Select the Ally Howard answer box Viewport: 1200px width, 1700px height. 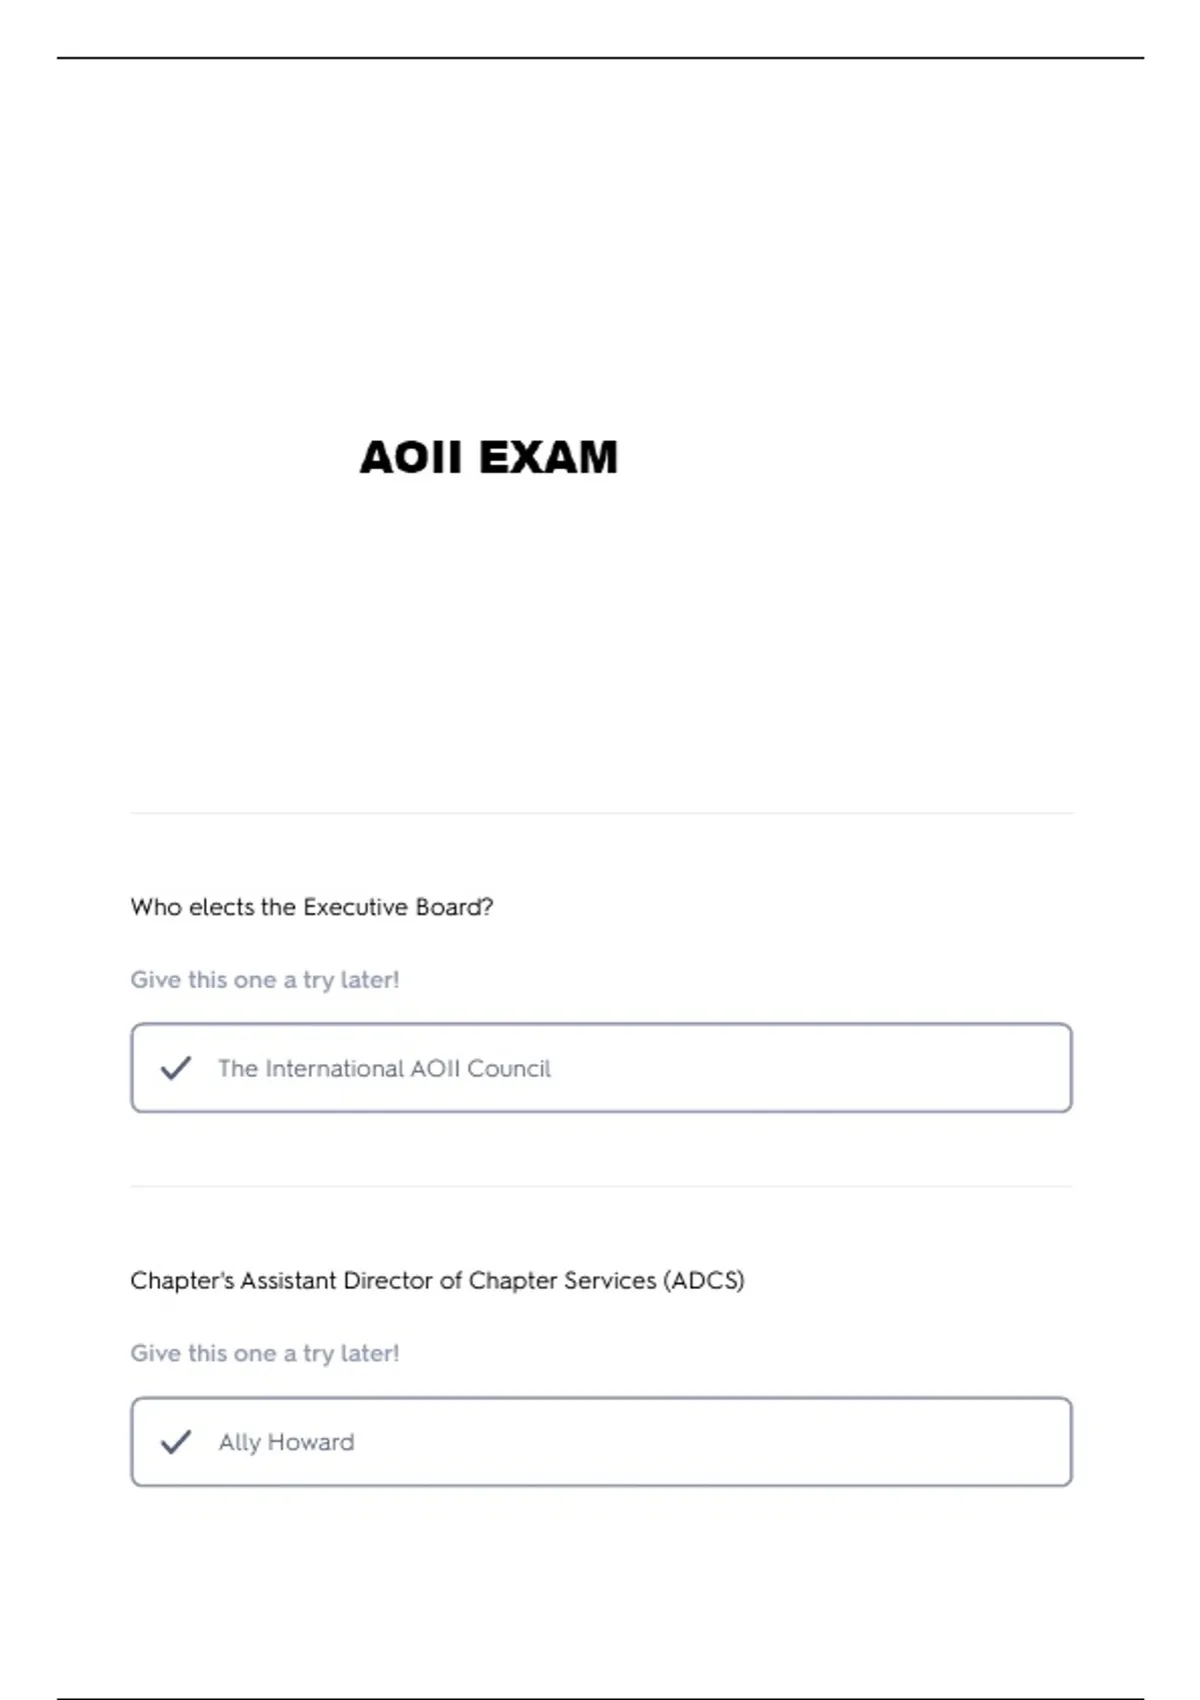click(601, 1442)
